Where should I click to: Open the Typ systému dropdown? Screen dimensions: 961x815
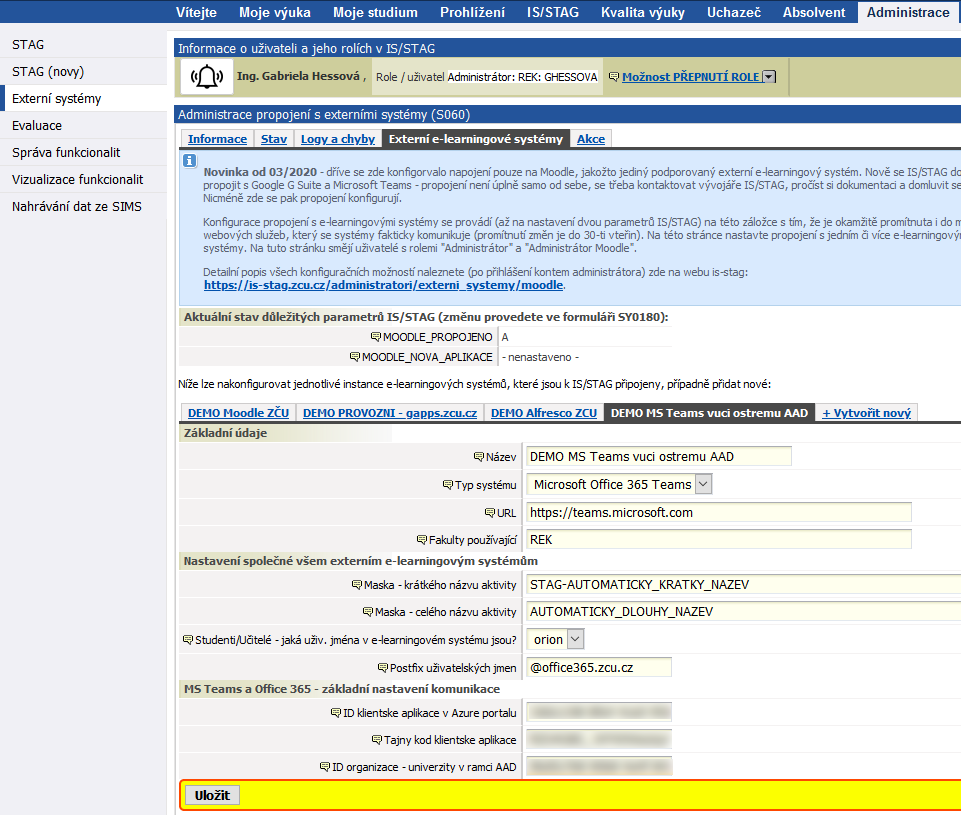704,484
